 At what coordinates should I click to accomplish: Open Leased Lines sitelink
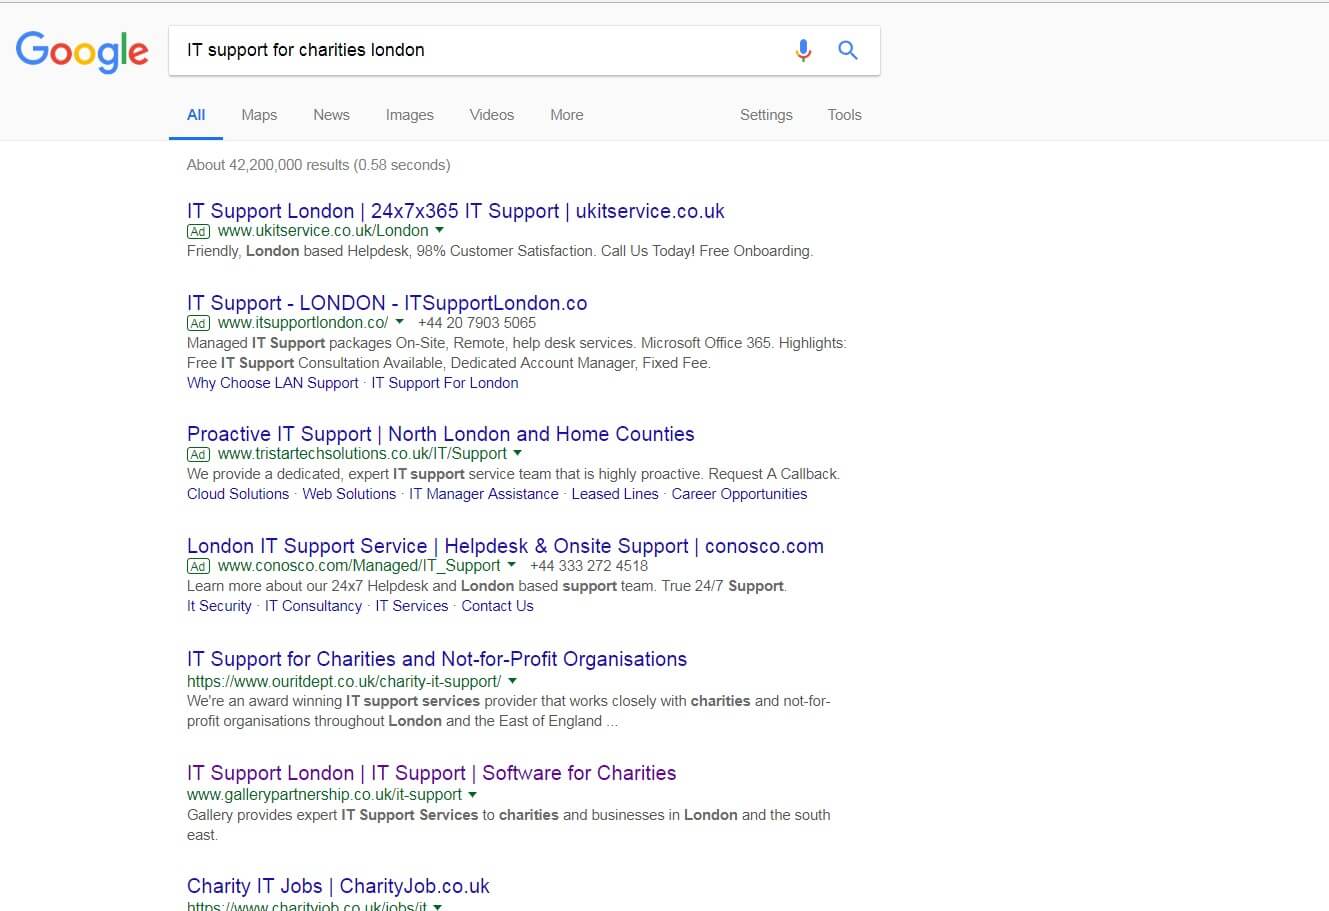(x=615, y=494)
